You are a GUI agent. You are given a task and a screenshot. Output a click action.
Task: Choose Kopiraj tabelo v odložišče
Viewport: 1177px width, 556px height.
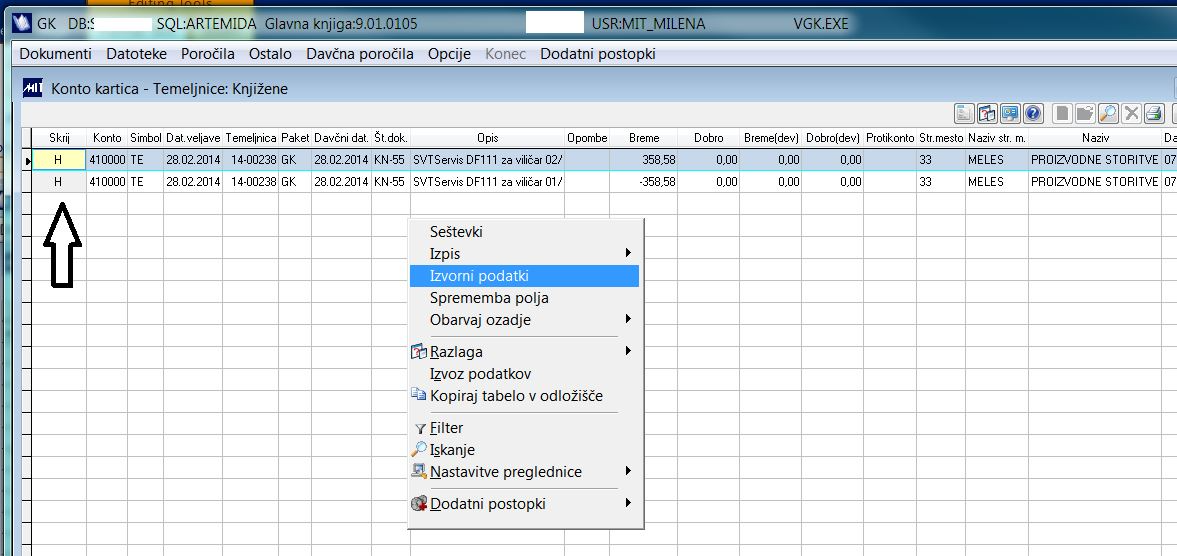point(516,395)
